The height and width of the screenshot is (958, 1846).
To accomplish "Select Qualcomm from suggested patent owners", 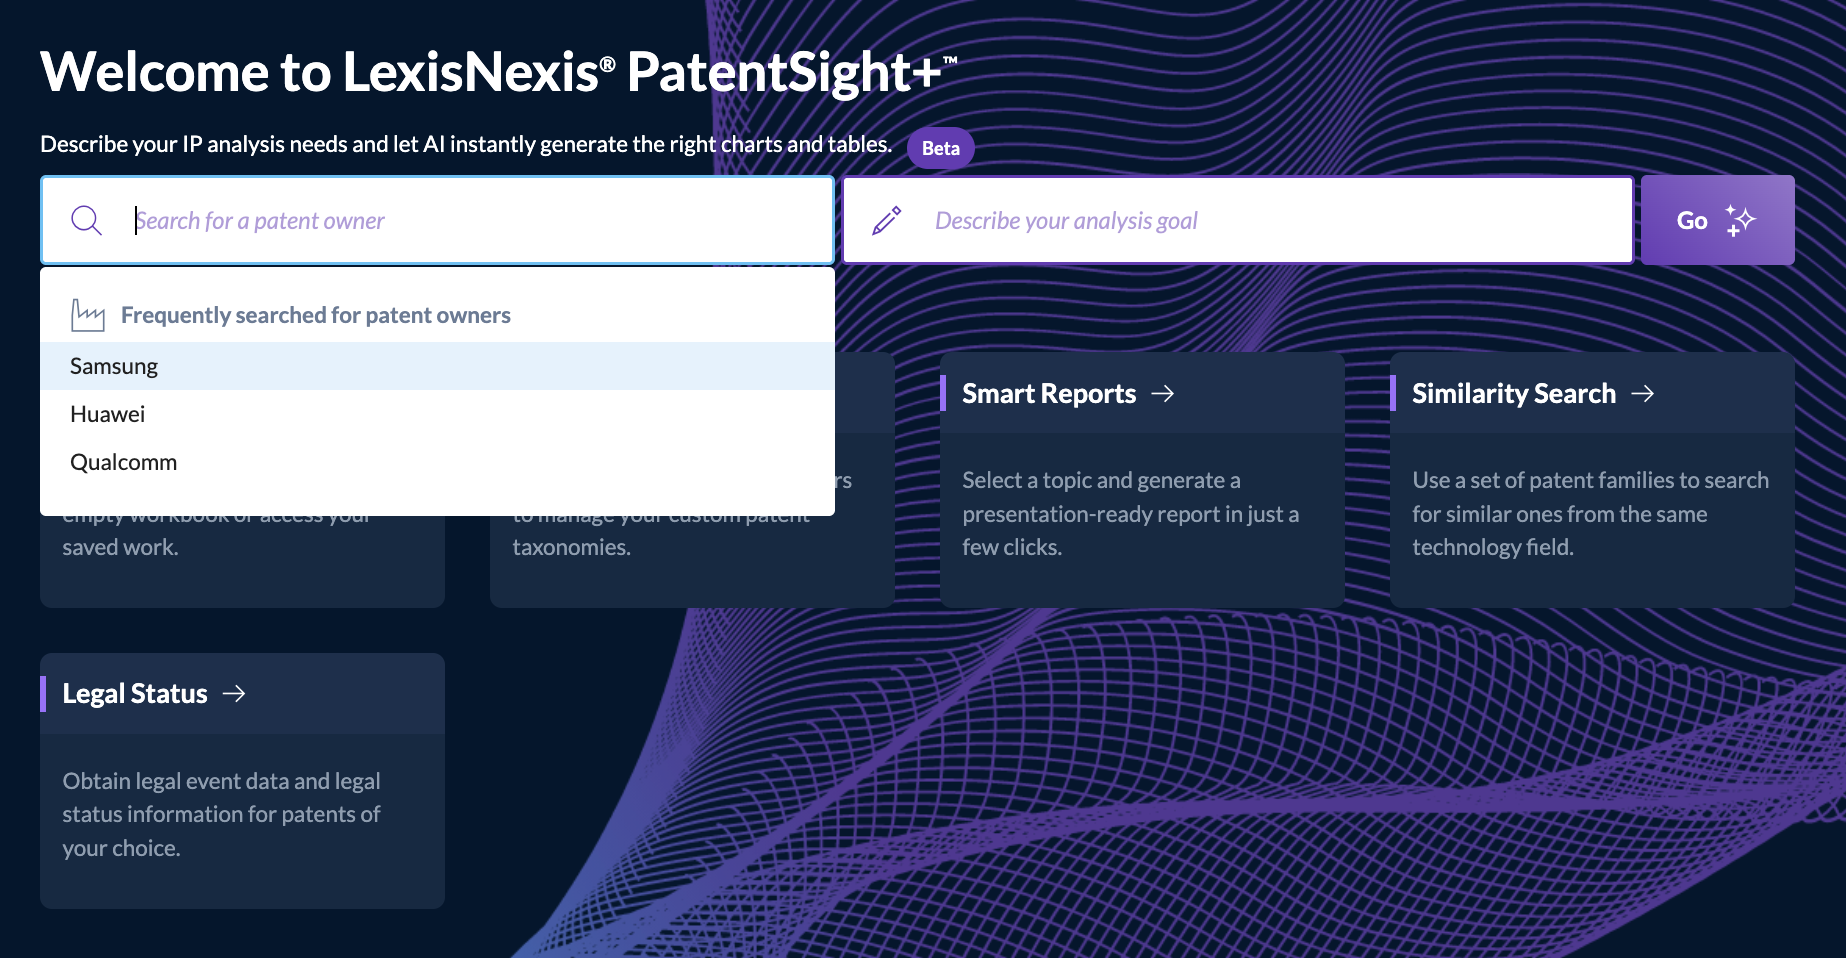I will [x=437, y=462].
